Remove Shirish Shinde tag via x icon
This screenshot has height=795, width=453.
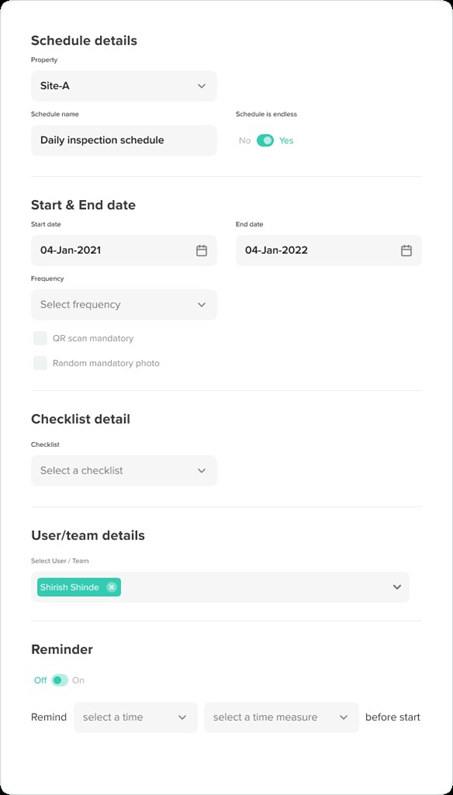point(112,587)
